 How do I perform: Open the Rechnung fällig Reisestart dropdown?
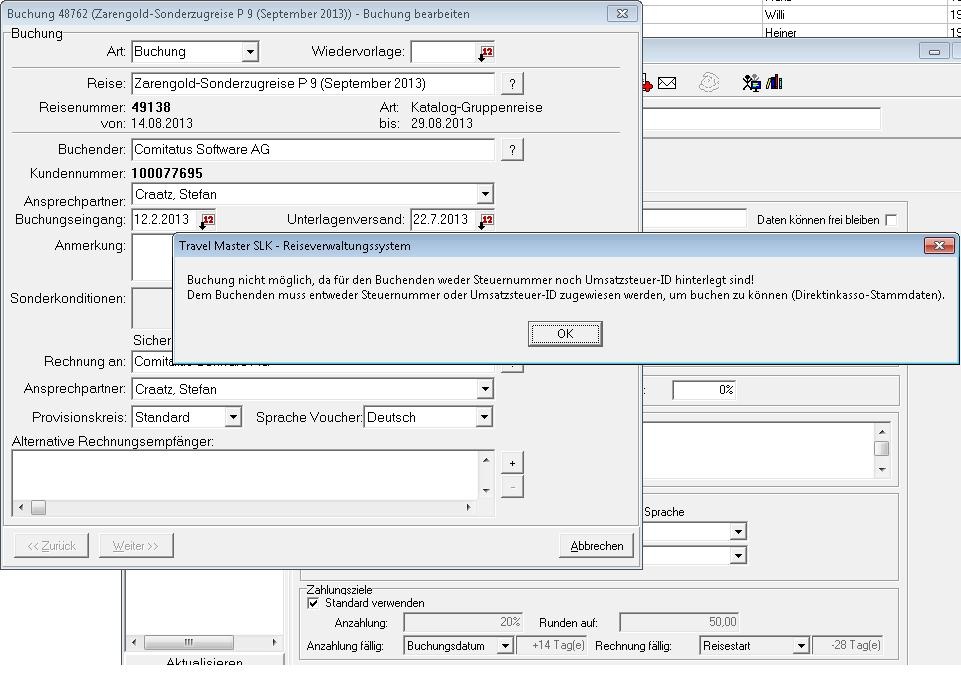(800, 646)
